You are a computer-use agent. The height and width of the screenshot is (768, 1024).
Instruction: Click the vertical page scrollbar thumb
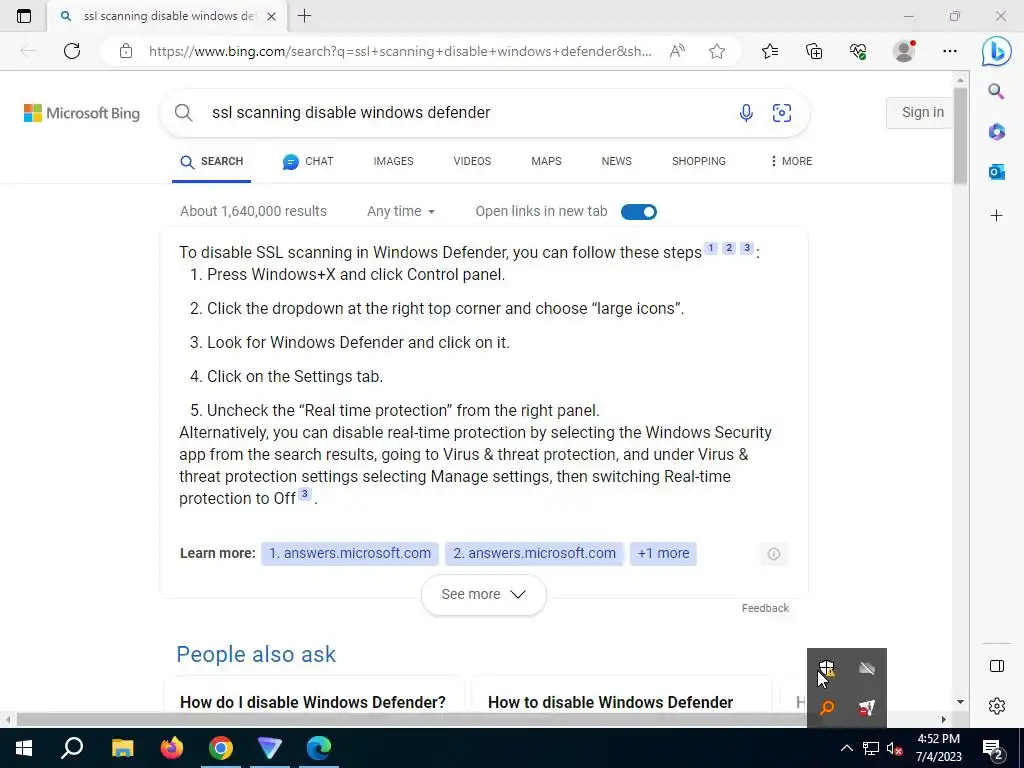pyautogui.click(x=960, y=136)
